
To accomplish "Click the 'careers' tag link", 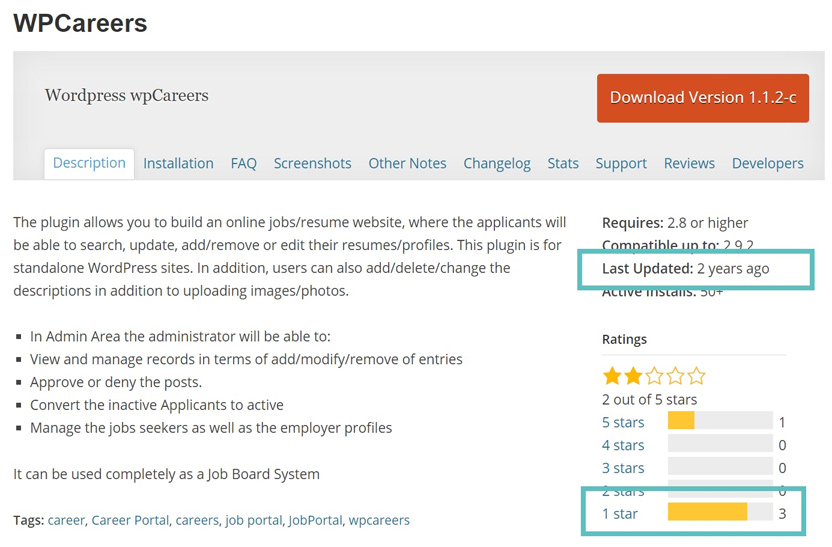I will point(197,520).
